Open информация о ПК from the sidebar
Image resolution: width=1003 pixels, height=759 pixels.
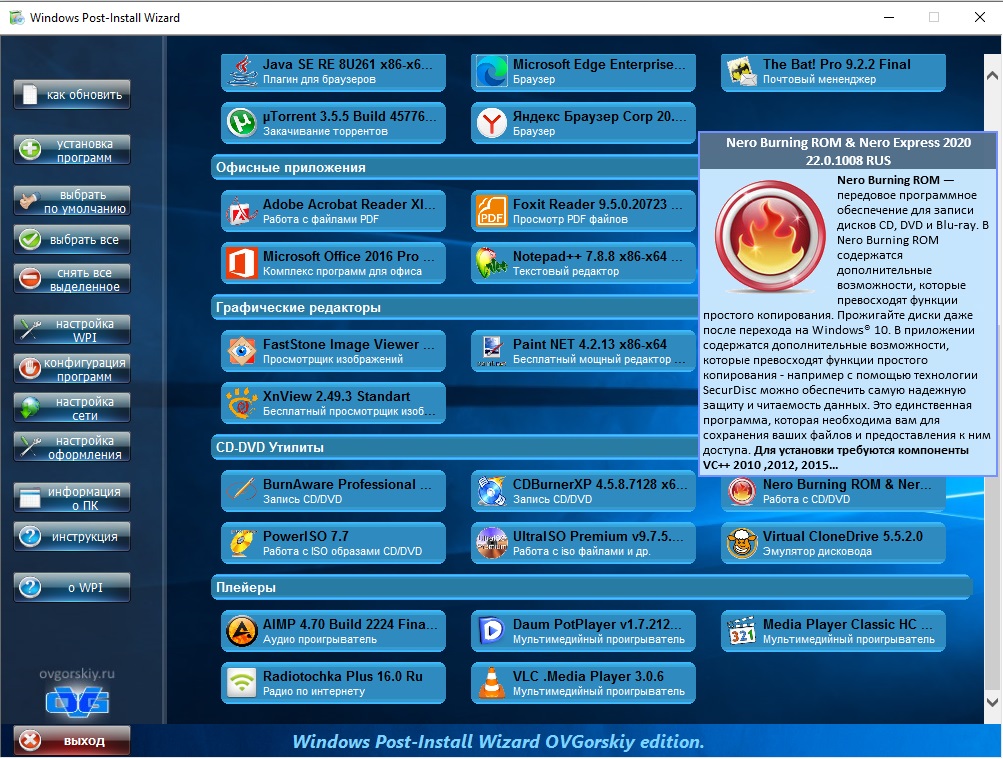(x=70, y=498)
